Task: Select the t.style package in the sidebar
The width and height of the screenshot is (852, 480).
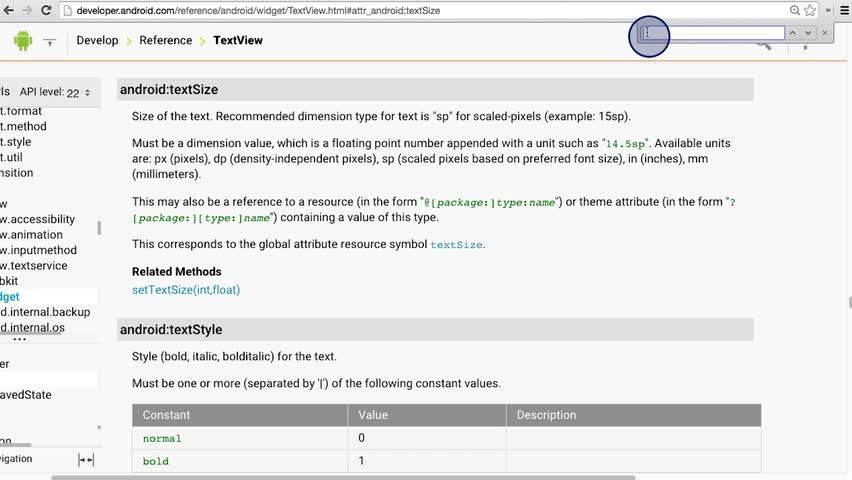Action: tap(16, 142)
